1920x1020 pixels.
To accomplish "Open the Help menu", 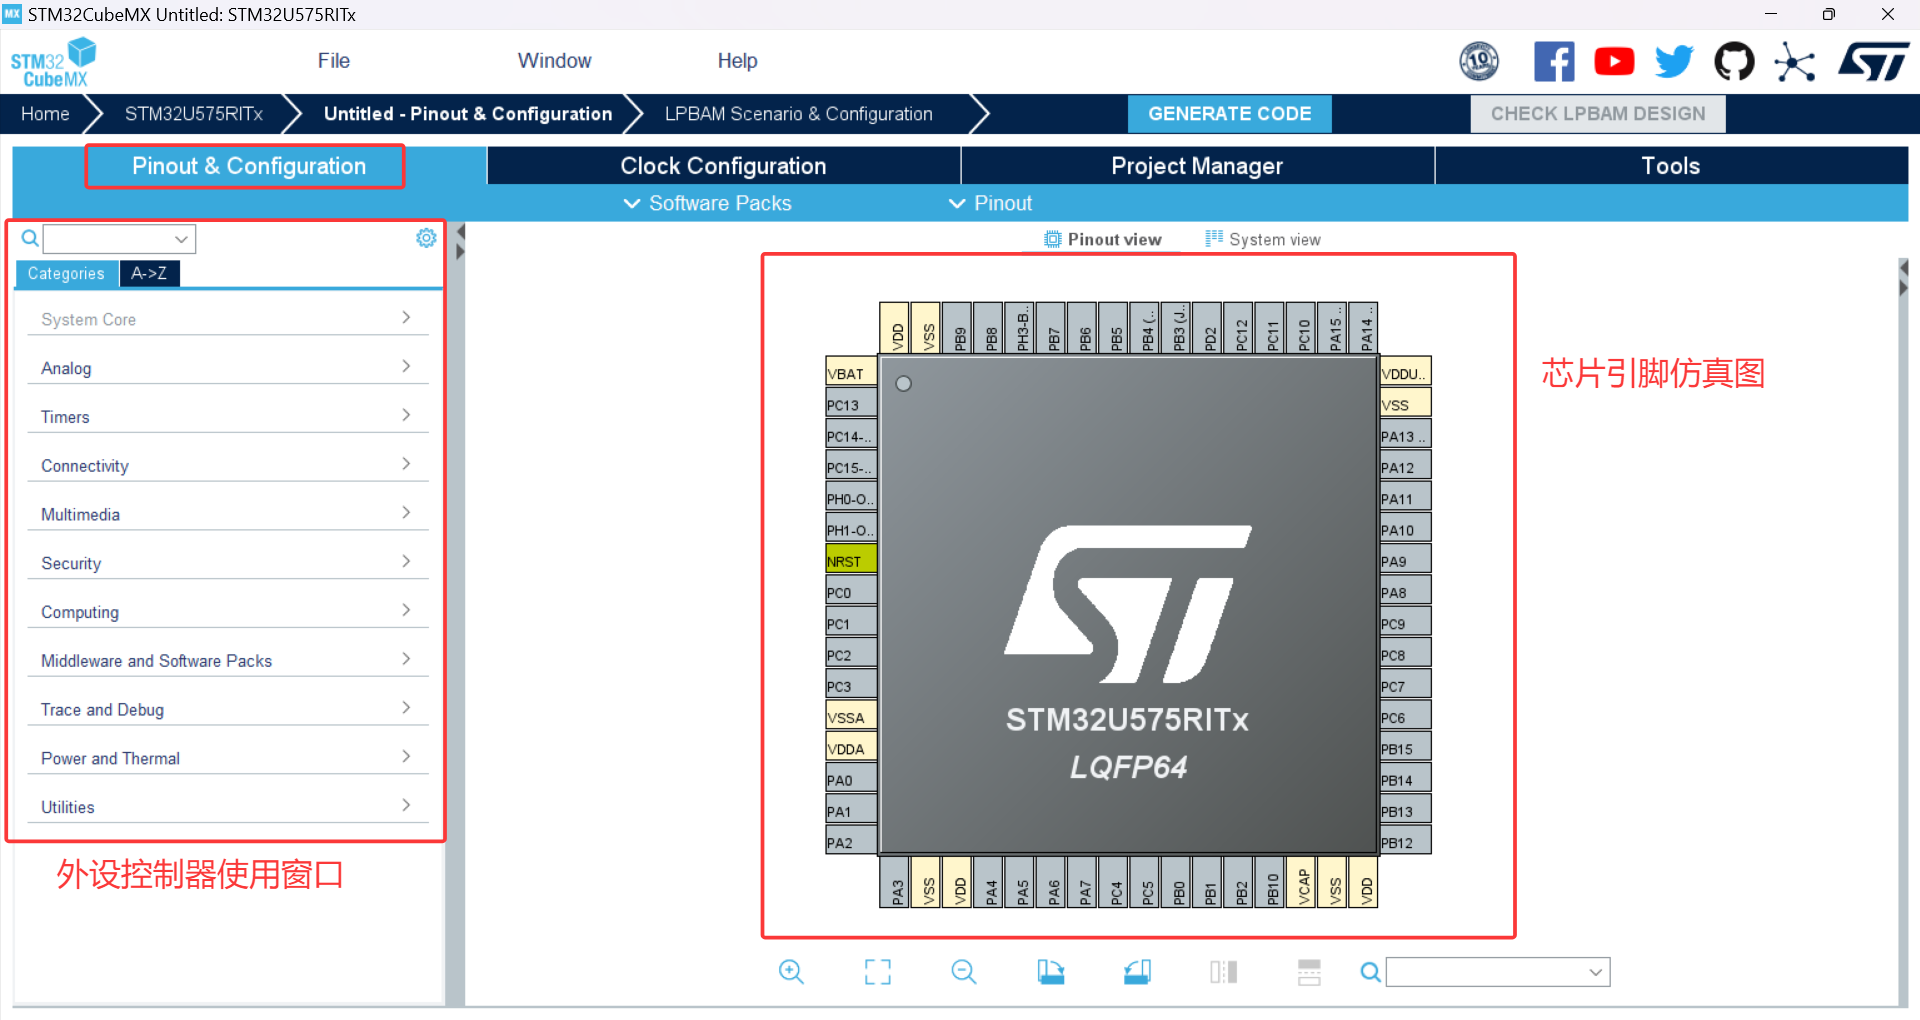I will click(x=737, y=61).
